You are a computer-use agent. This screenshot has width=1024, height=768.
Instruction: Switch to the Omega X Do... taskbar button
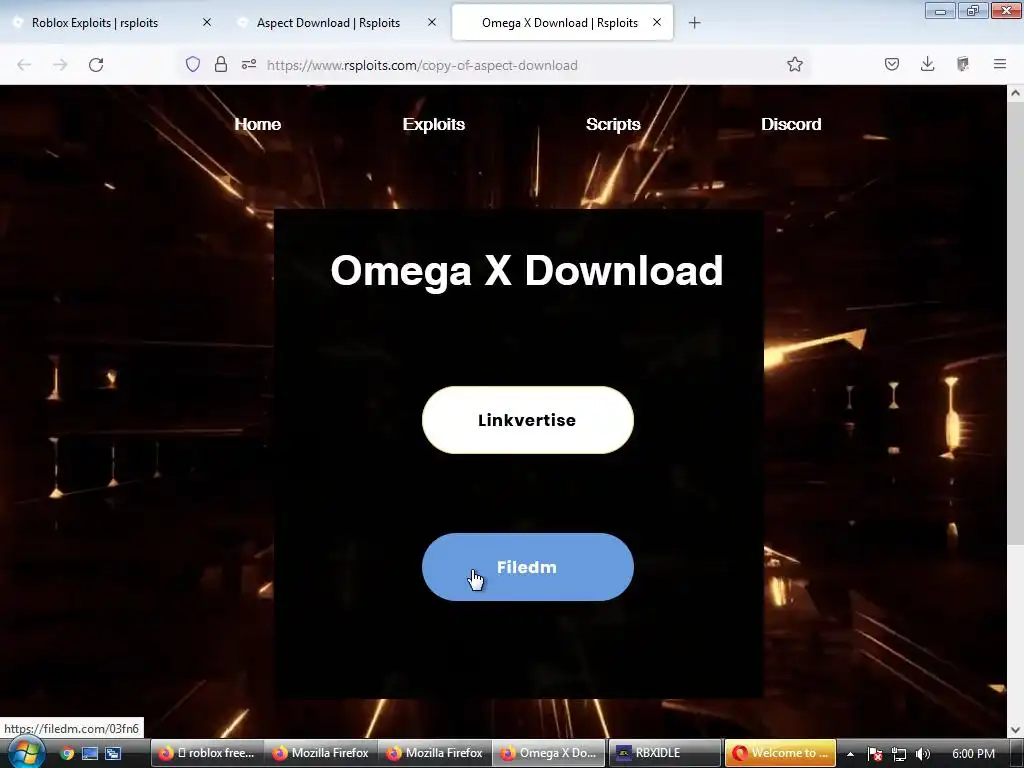click(549, 753)
